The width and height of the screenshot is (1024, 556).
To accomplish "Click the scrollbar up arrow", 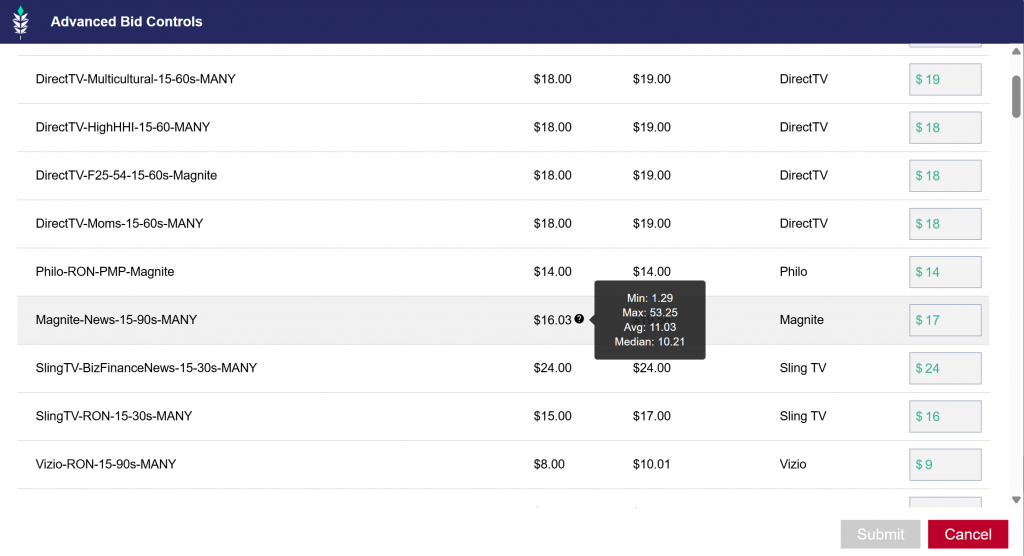I will 1016,52.
